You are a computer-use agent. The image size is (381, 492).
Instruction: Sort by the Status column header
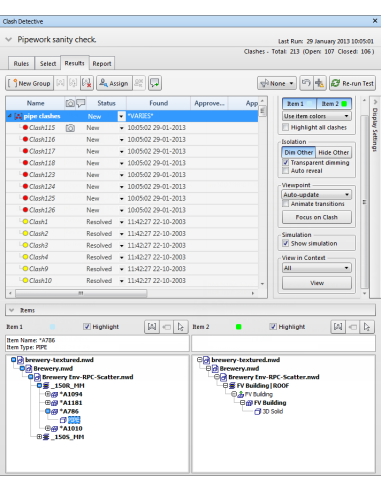pos(106,103)
